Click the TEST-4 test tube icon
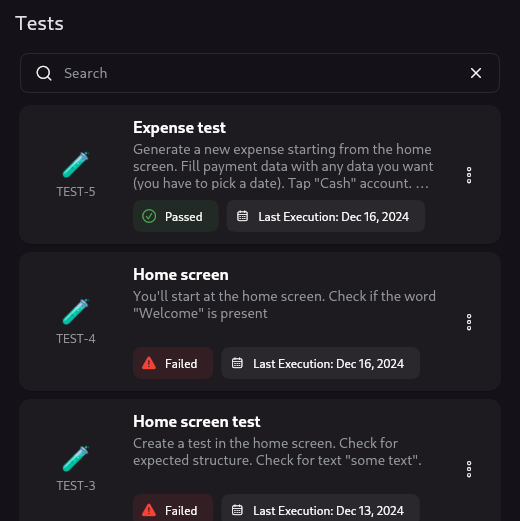This screenshot has height=521, width=520. coord(76,311)
